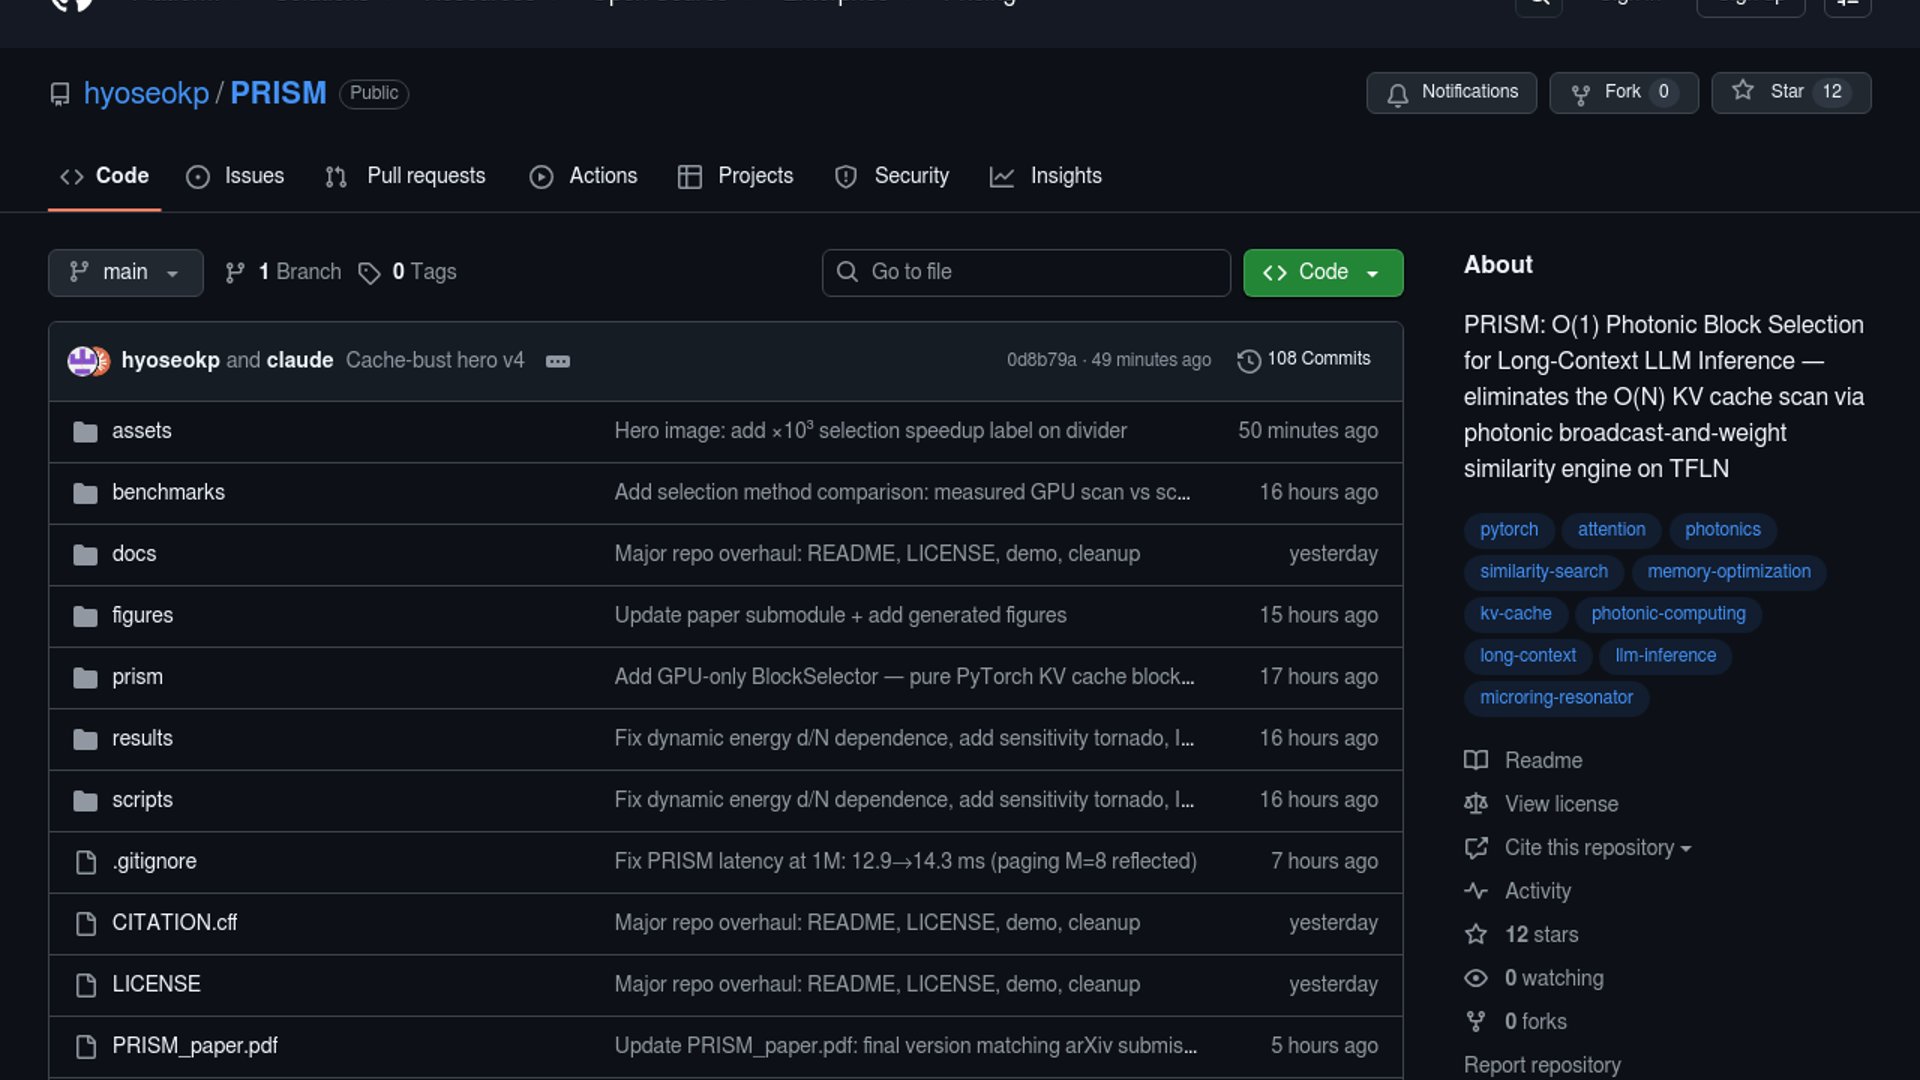Expand the commit message ellipsis button
1920x1080 pixels.
[558, 361]
